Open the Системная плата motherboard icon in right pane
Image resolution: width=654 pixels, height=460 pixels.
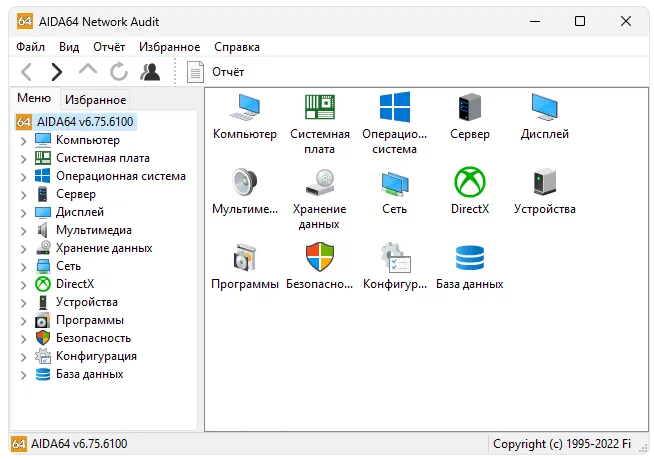coord(319,107)
